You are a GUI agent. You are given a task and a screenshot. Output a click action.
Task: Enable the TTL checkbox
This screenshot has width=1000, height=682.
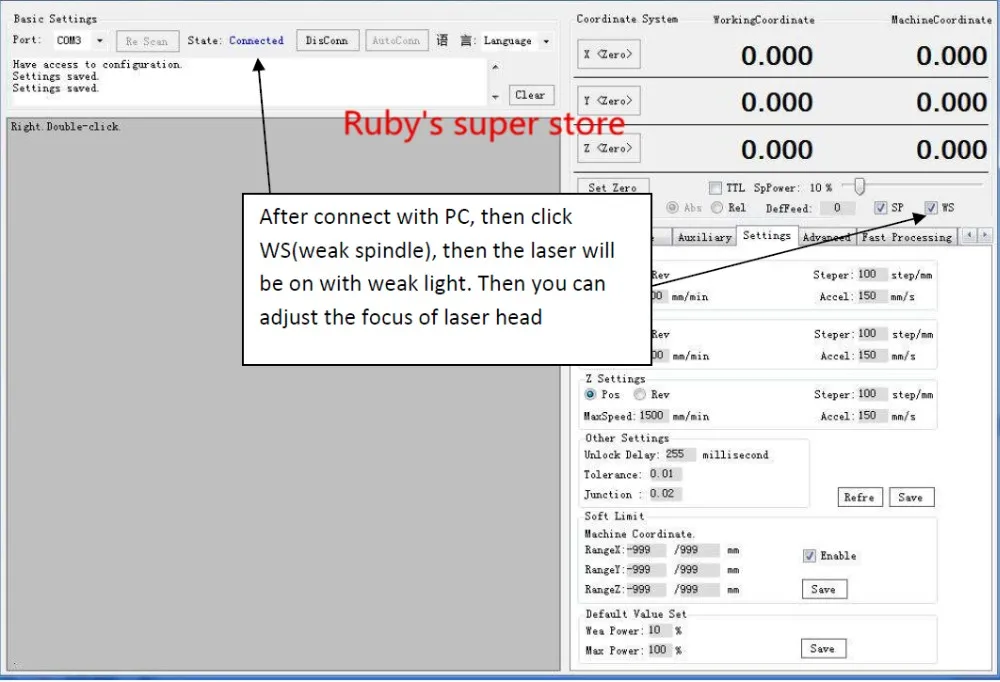click(x=715, y=188)
